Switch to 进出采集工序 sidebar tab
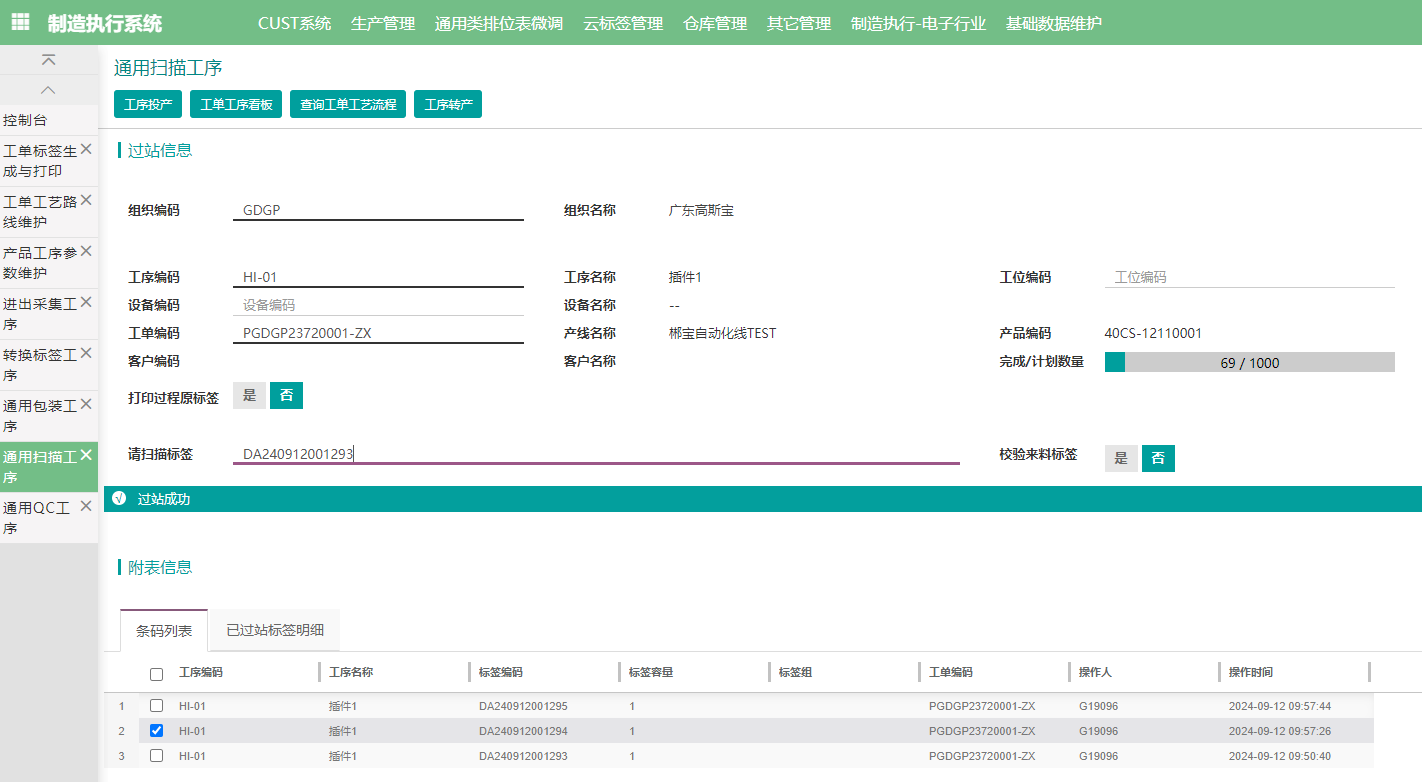 click(40, 314)
